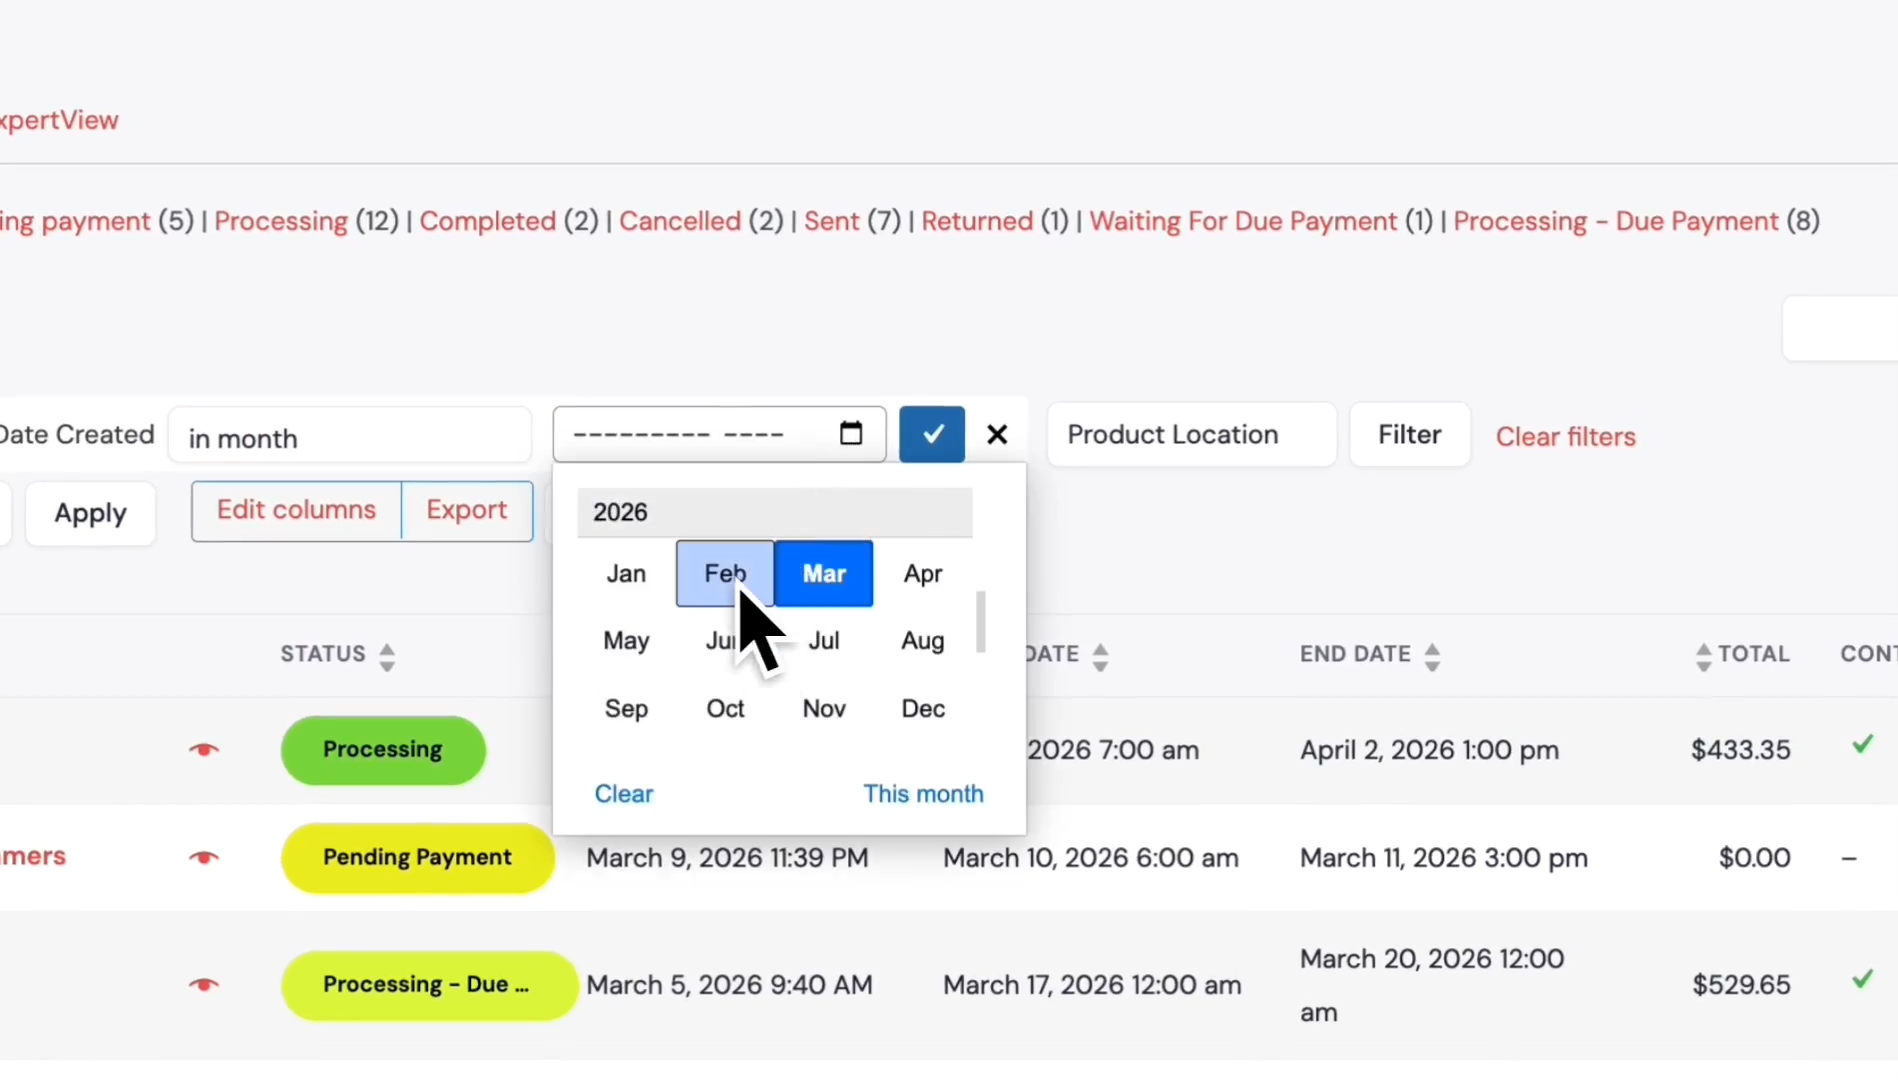Sort by End Date column arrows
Image resolution: width=1898 pixels, height=1080 pixels.
(1432, 656)
